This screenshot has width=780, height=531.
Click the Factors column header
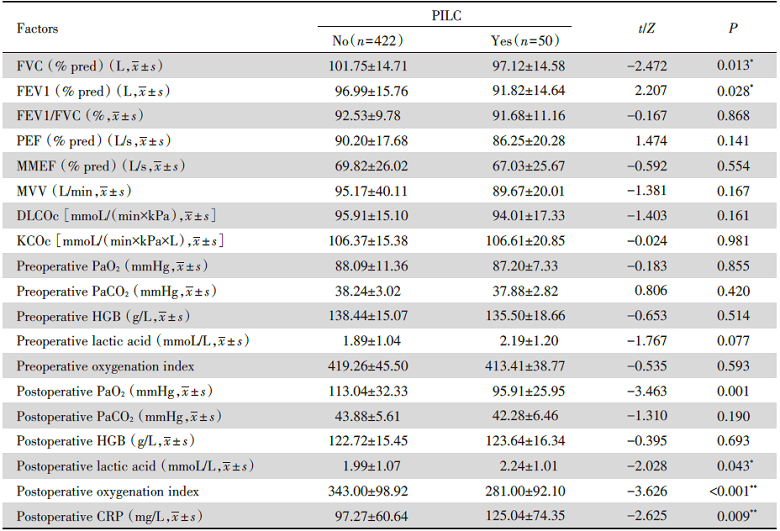pyautogui.click(x=39, y=29)
